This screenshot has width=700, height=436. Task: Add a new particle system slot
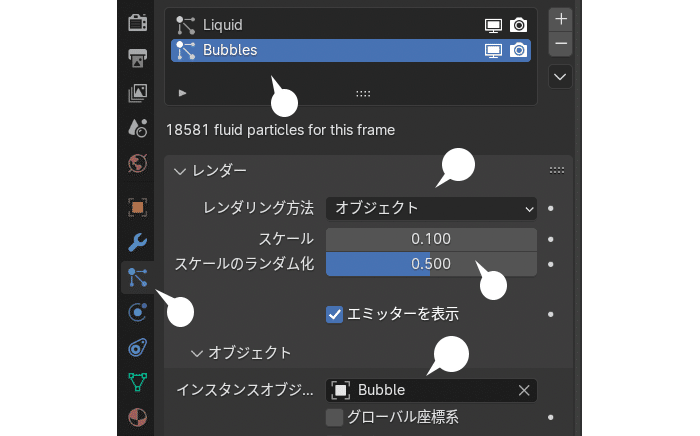[x=561, y=19]
